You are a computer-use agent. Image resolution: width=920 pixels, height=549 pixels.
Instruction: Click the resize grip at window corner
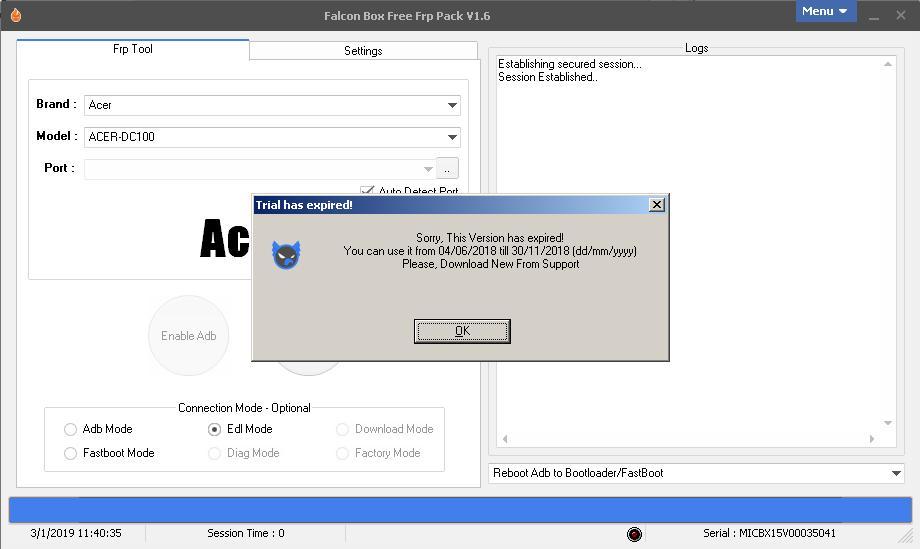pyautogui.click(x=907, y=535)
